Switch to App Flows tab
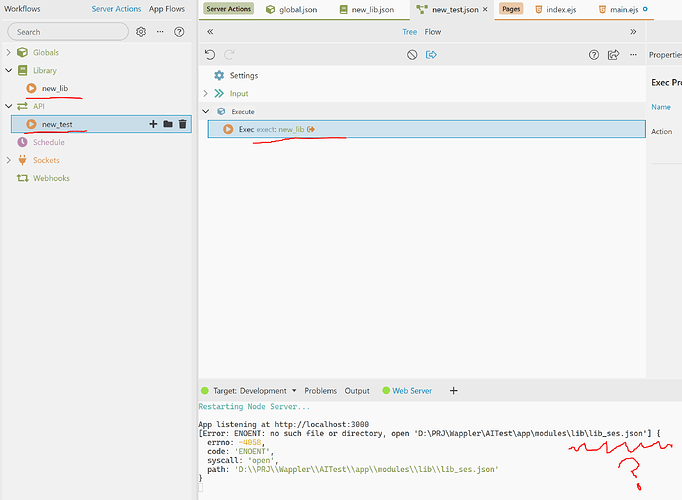 pyautogui.click(x=167, y=9)
